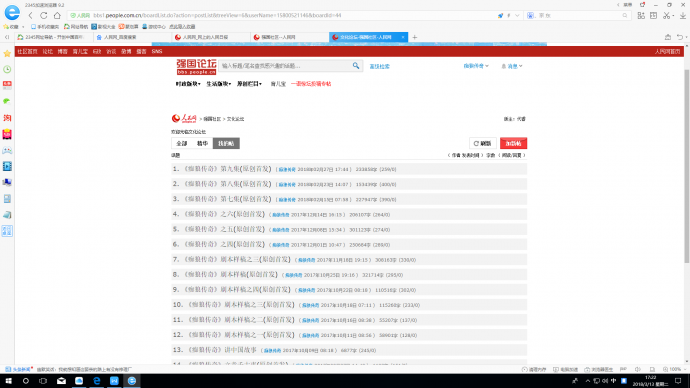Click the 100% zoom level in status bar
This screenshot has width=690, height=388.
pyautogui.click(x=672, y=370)
